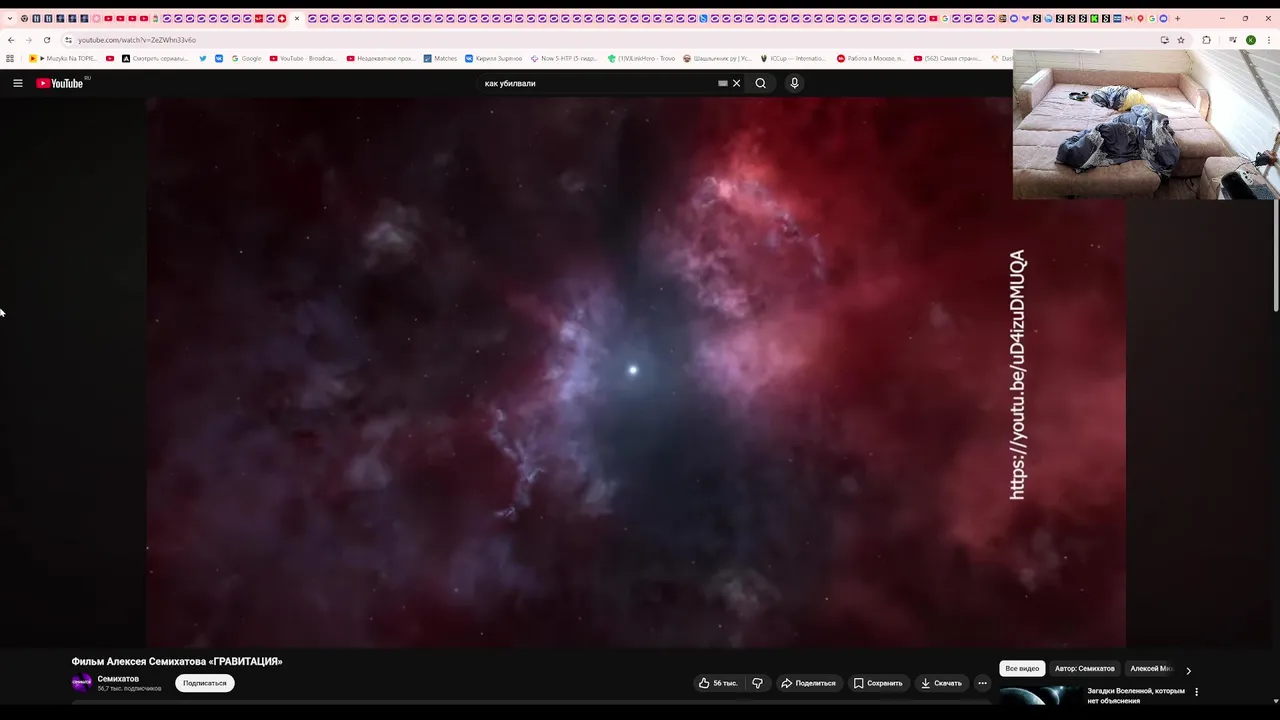The height and width of the screenshot is (720, 1280).
Task: Save video with the Сохранить button
Action: click(878, 683)
